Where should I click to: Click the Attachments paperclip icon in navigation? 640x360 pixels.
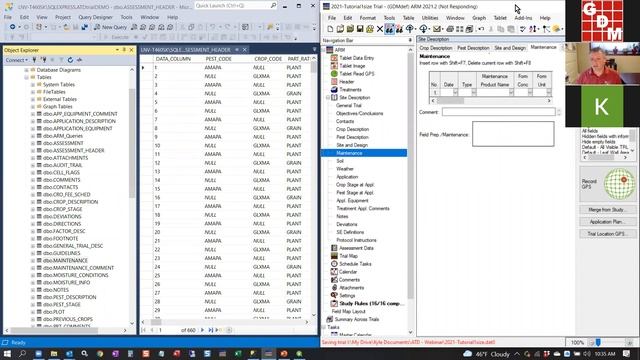coord(334,287)
